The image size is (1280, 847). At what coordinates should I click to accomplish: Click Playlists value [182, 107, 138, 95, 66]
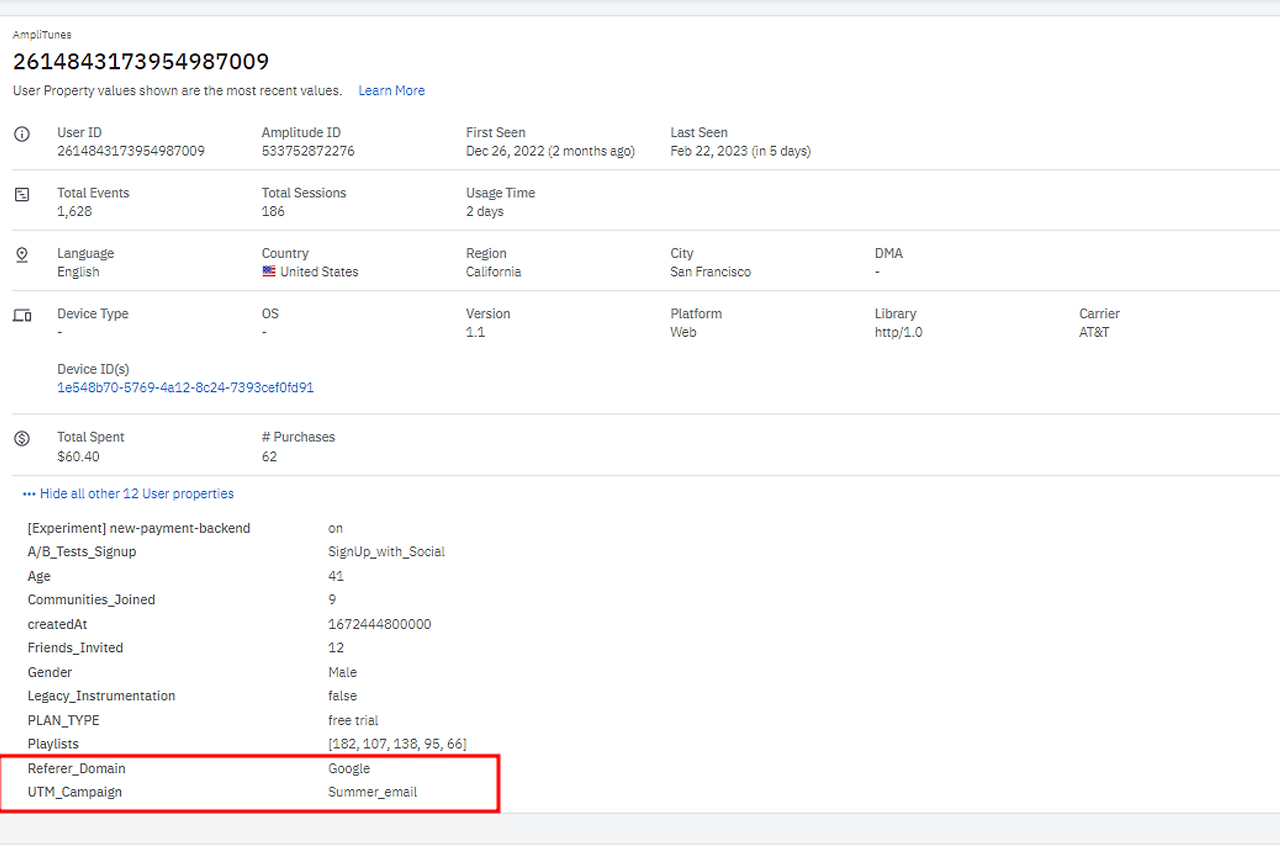point(397,744)
